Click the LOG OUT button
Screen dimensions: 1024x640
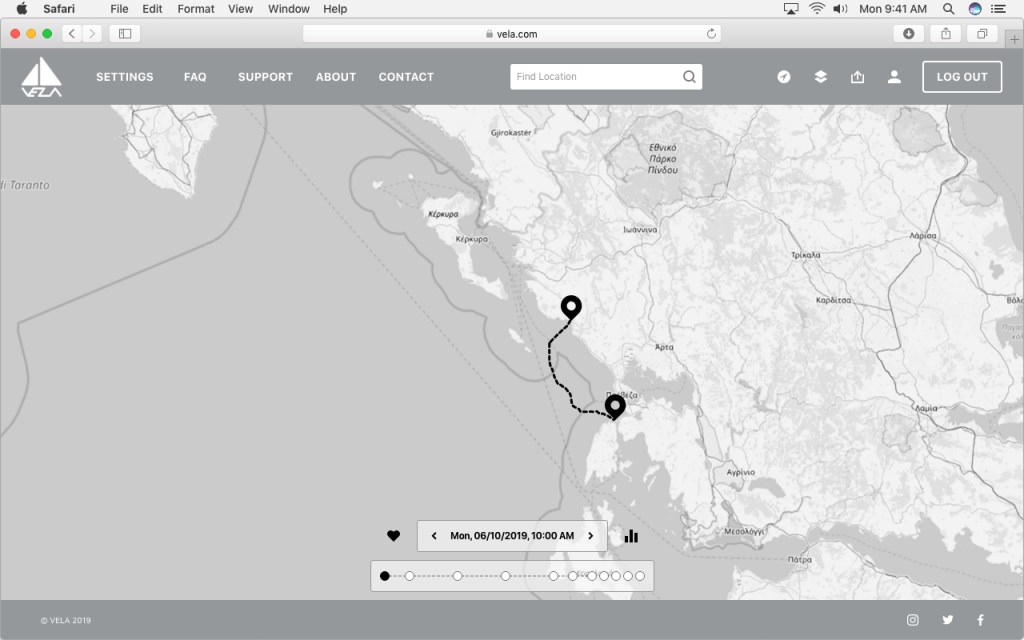coord(961,77)
